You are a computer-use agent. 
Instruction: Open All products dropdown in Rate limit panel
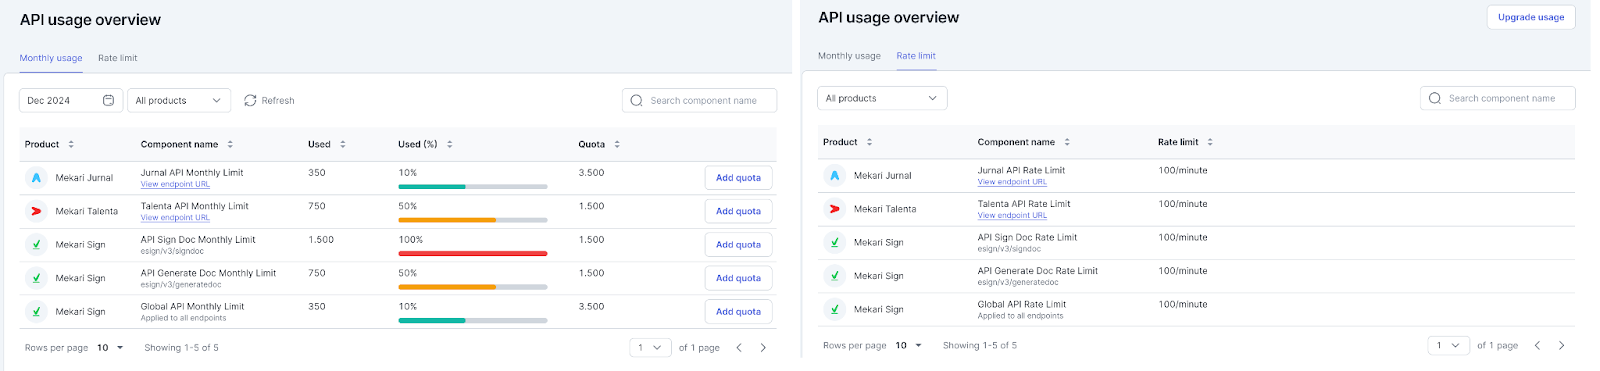tap(882, 98)
